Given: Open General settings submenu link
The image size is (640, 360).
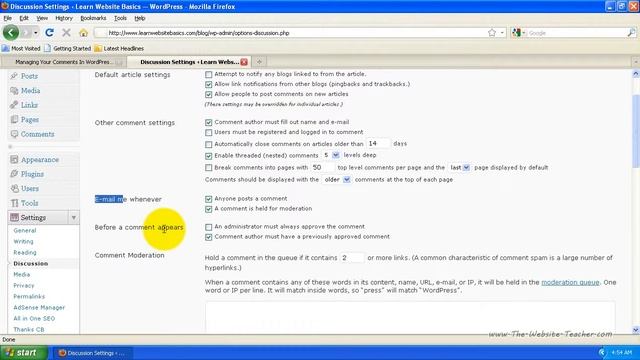Looking at the screenshot, I should (x=25, y=231).
